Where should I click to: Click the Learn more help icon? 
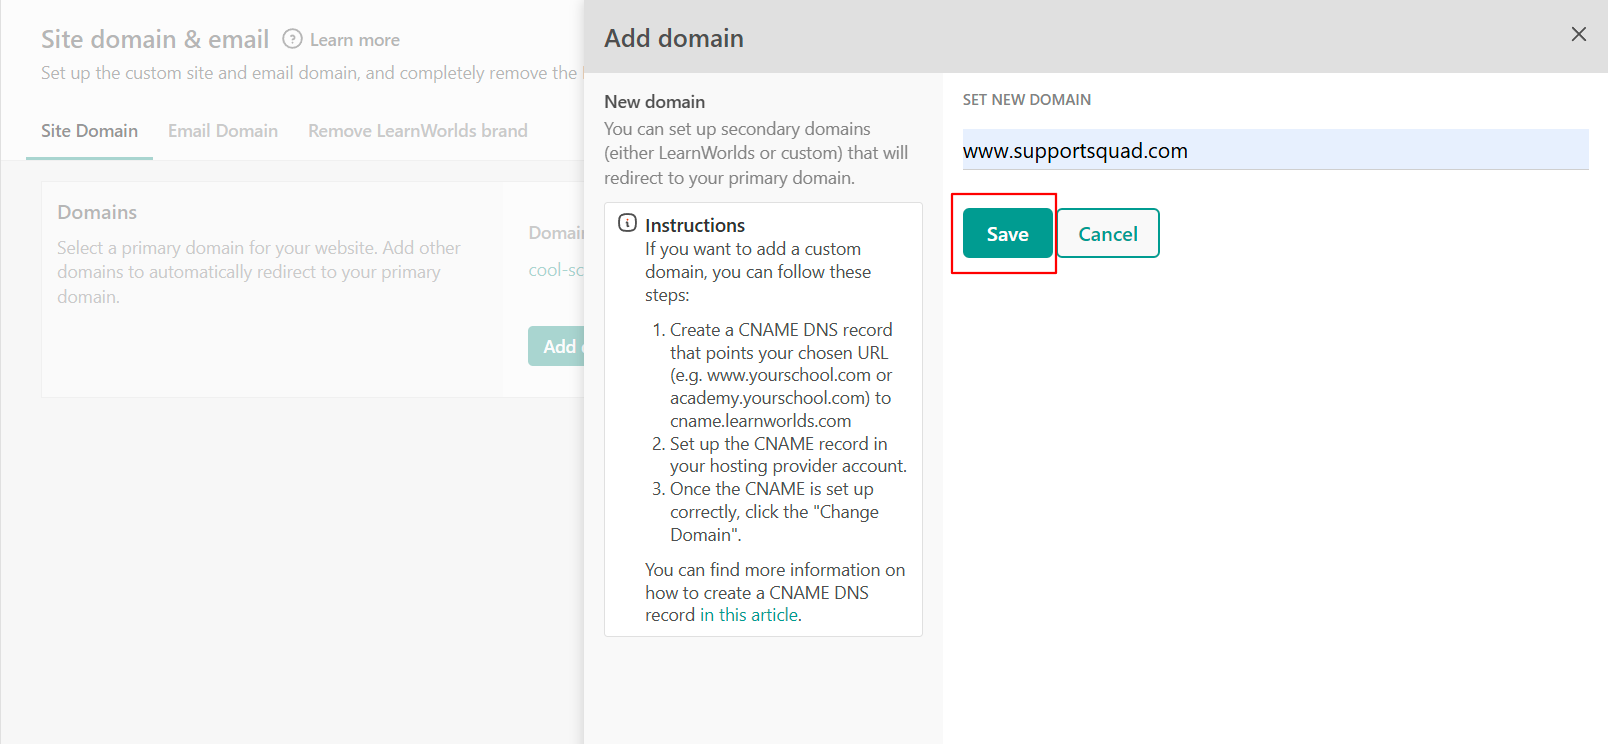point(292,39)
